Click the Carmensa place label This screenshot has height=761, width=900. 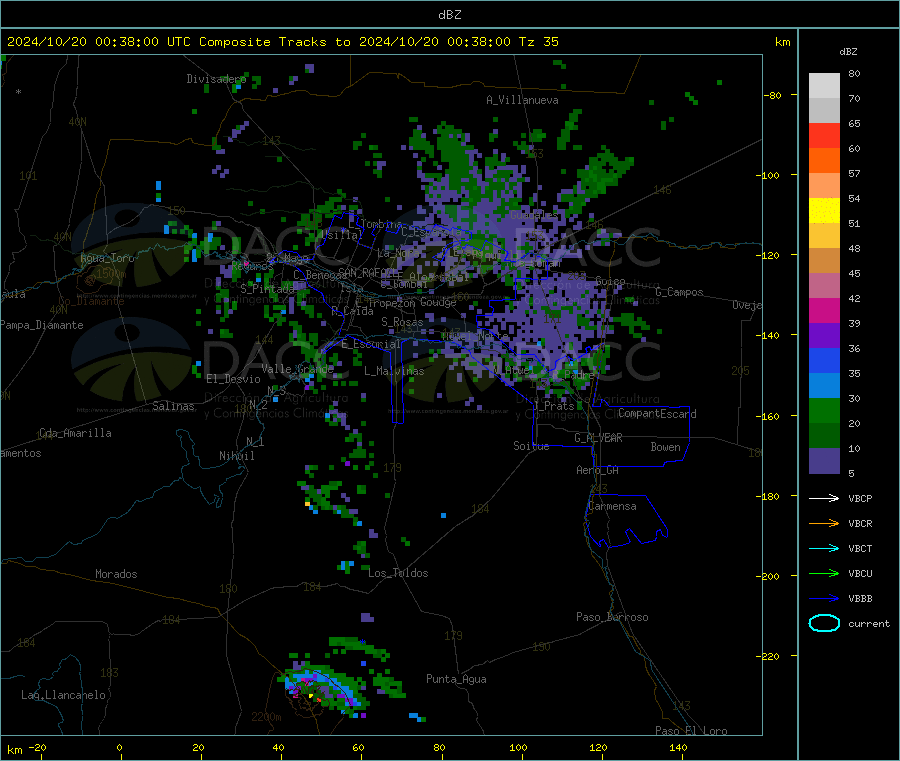tap(612, 506)
